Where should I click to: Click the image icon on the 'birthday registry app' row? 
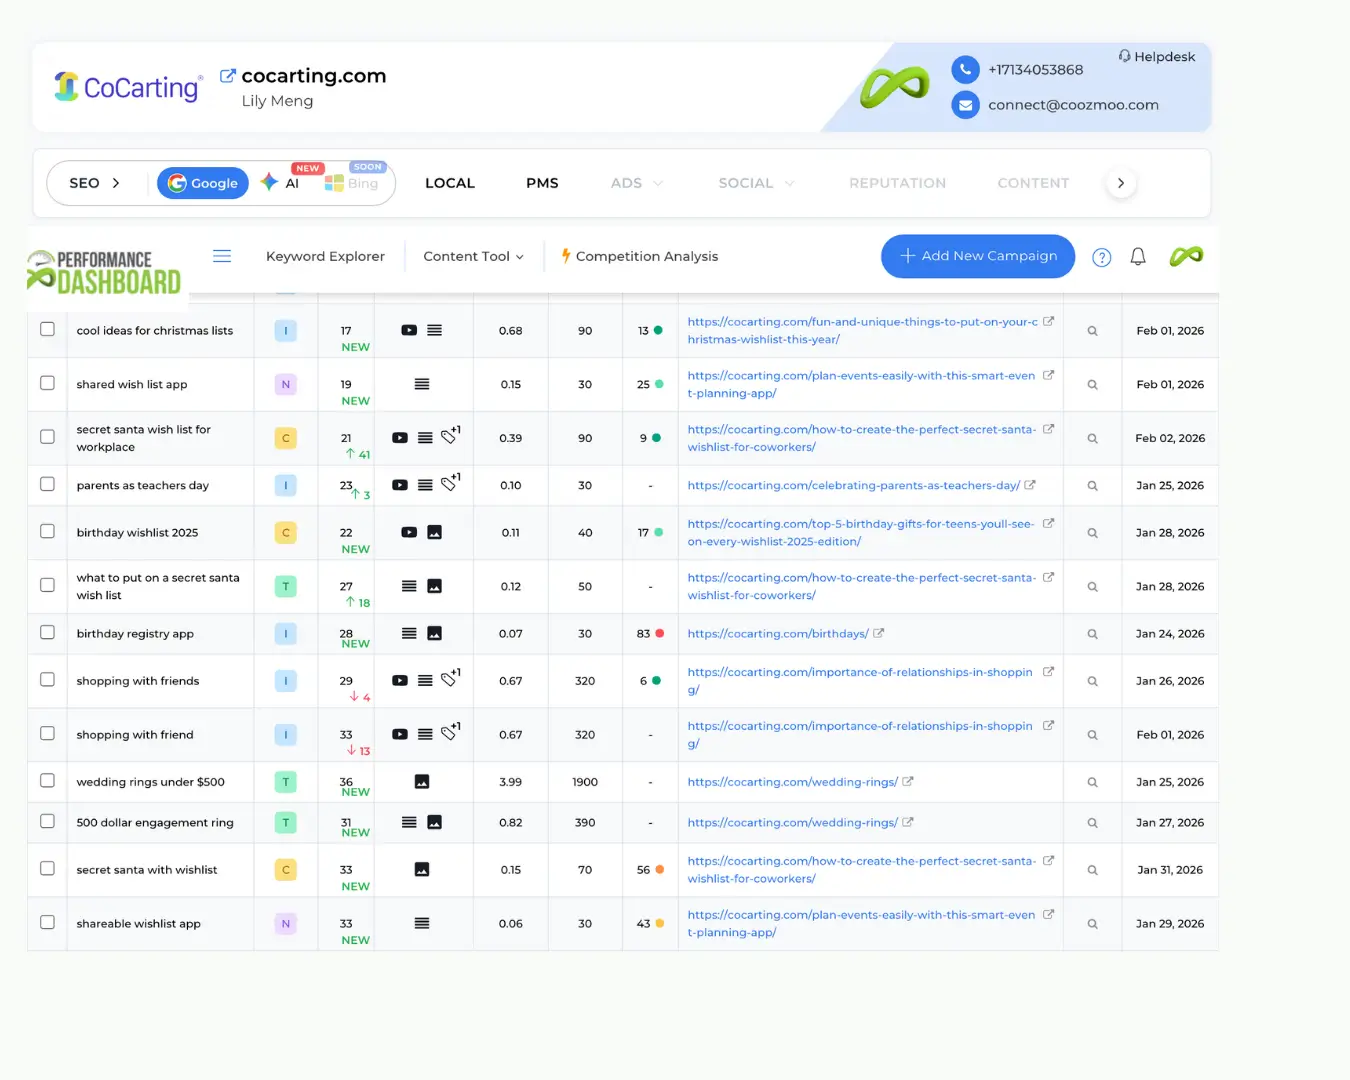click(433, 633)
